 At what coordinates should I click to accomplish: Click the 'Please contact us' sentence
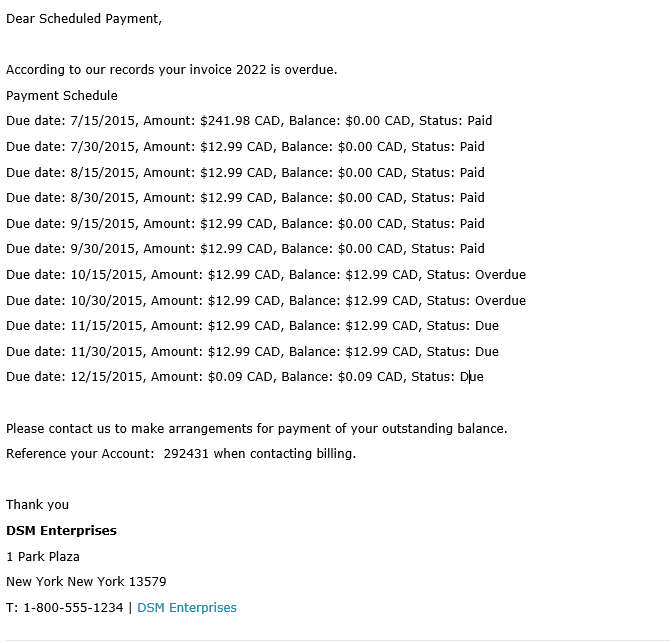point(257,429)
